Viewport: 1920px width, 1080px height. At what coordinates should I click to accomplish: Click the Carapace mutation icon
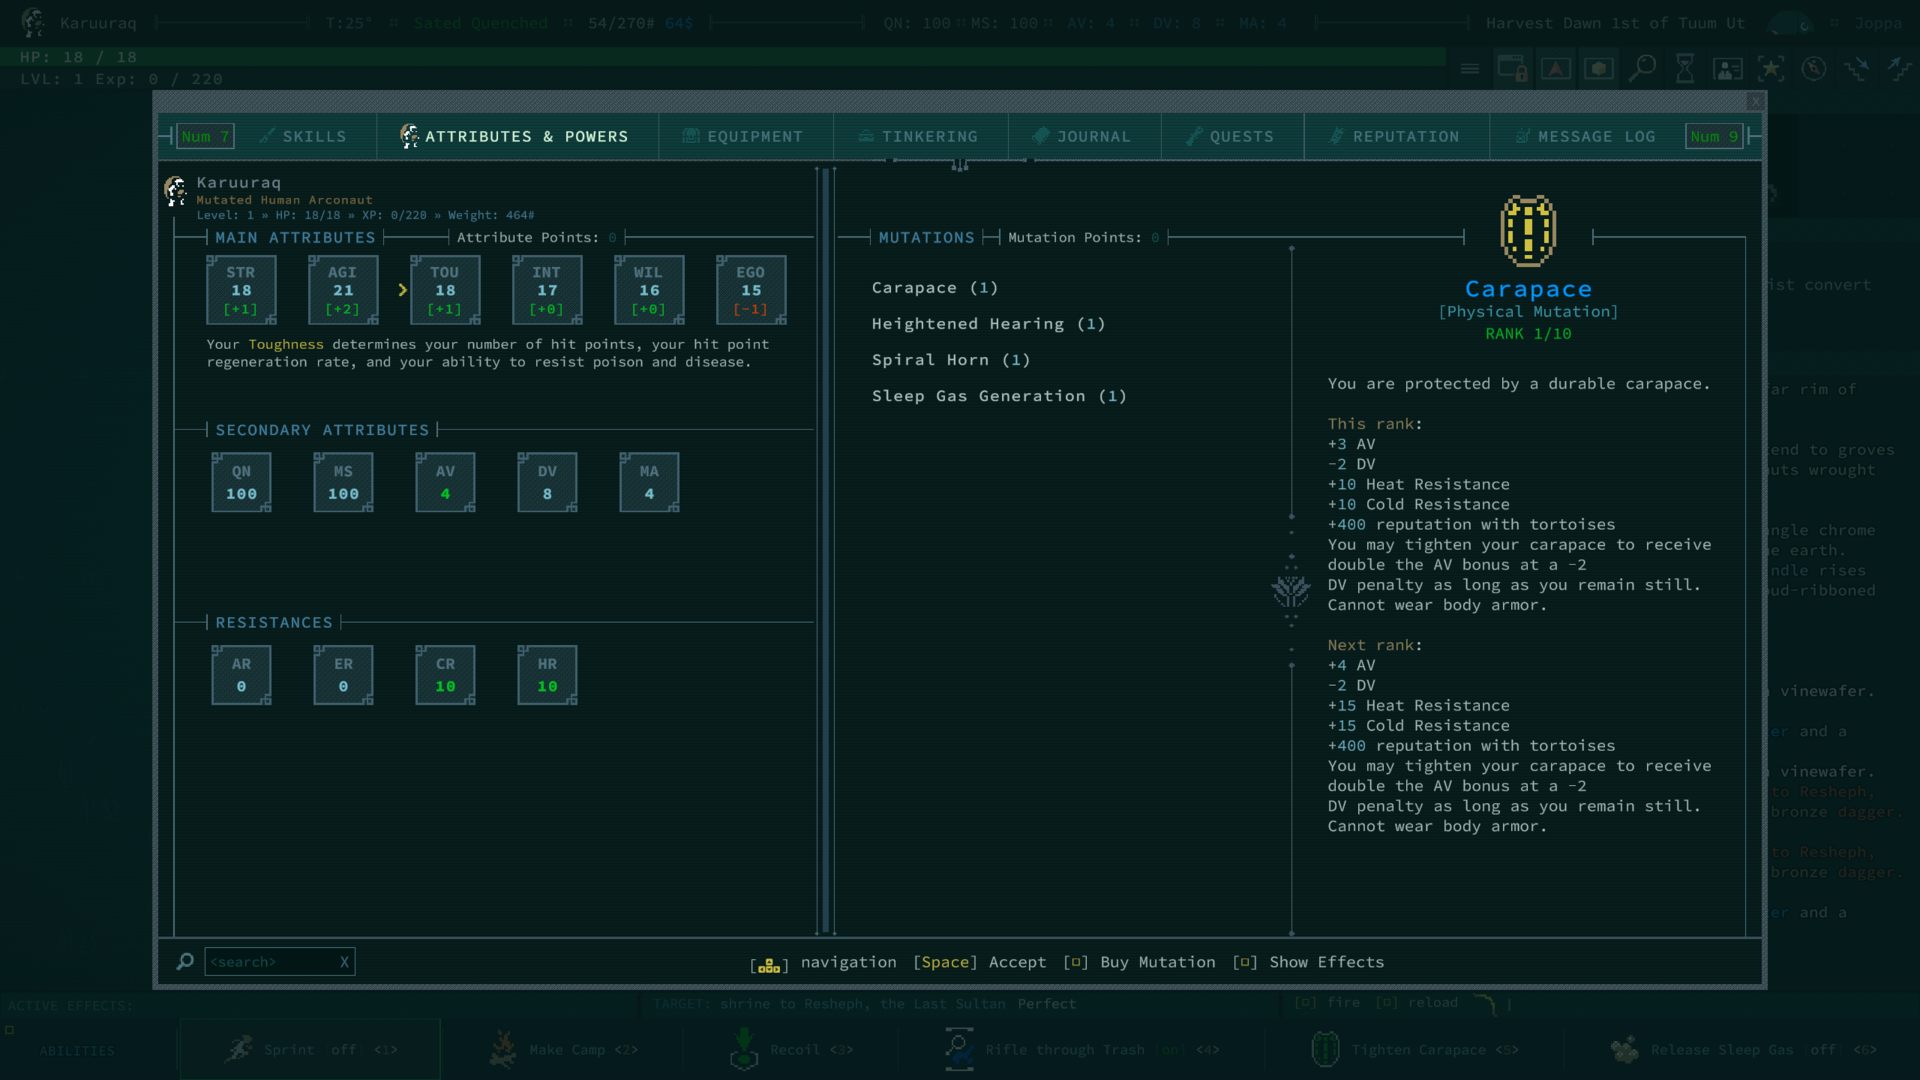coord(1527,231)
